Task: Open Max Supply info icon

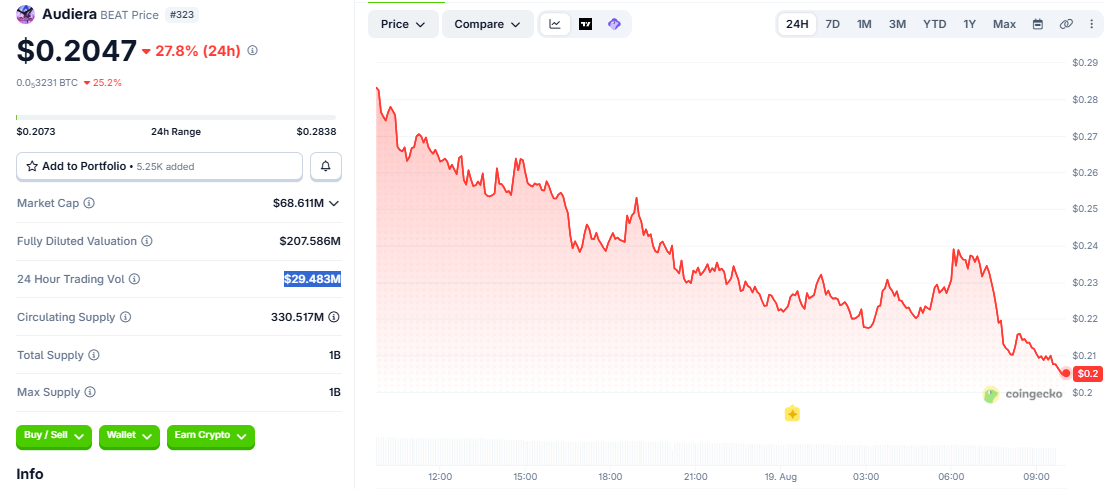Action: [90, 392]
